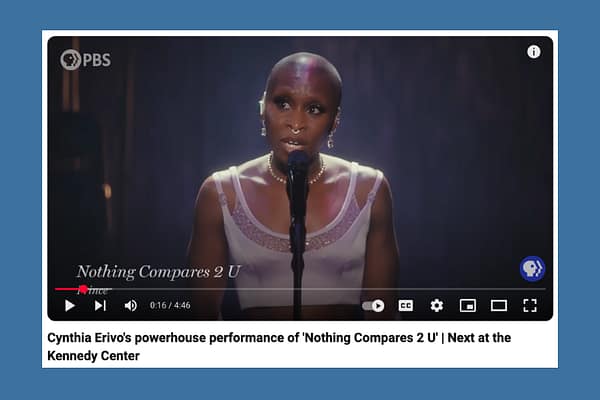Seek by clicking the unplayed gray progress bar
This screenshot has width=600, height=400.
coord(316,289)
